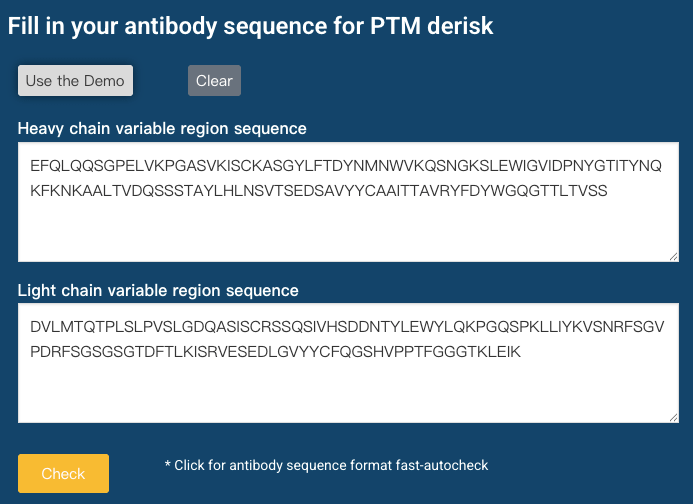Image resolution: width=693 pixels, height=504 pixels.
Task: Focus the light chain sequence text area
Action: (x=348, y=362)
